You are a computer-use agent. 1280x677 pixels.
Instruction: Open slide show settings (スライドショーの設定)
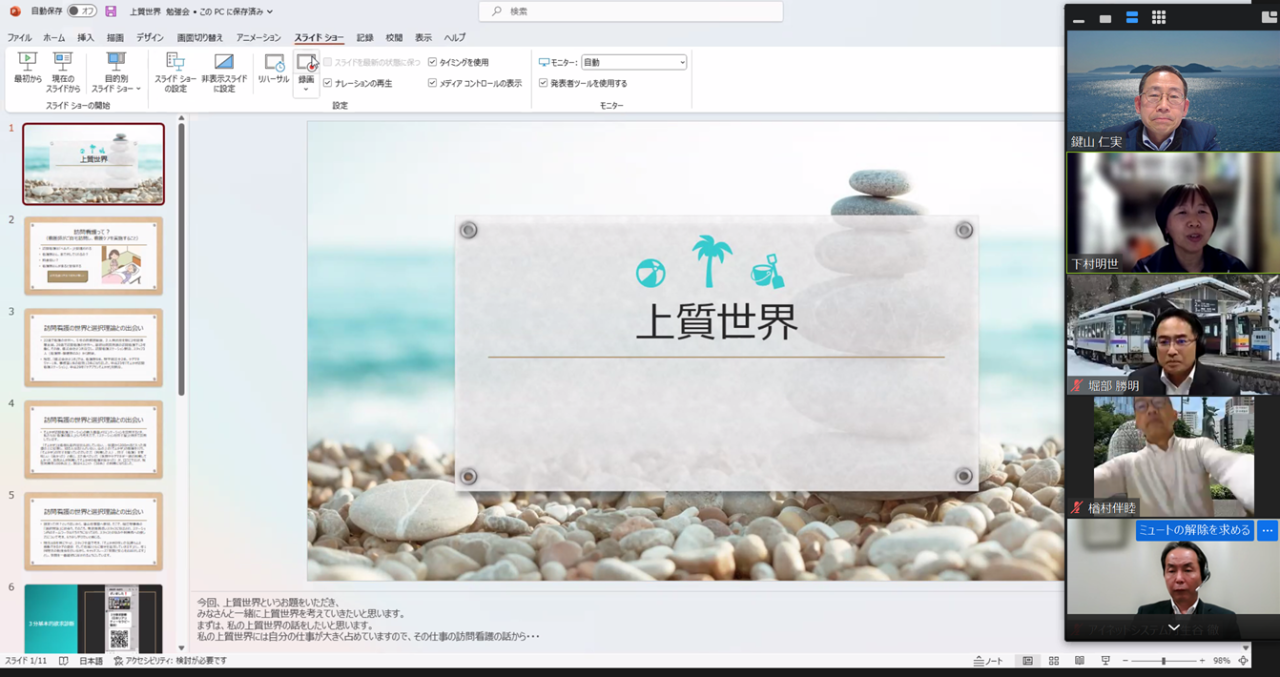pos(175,69)
